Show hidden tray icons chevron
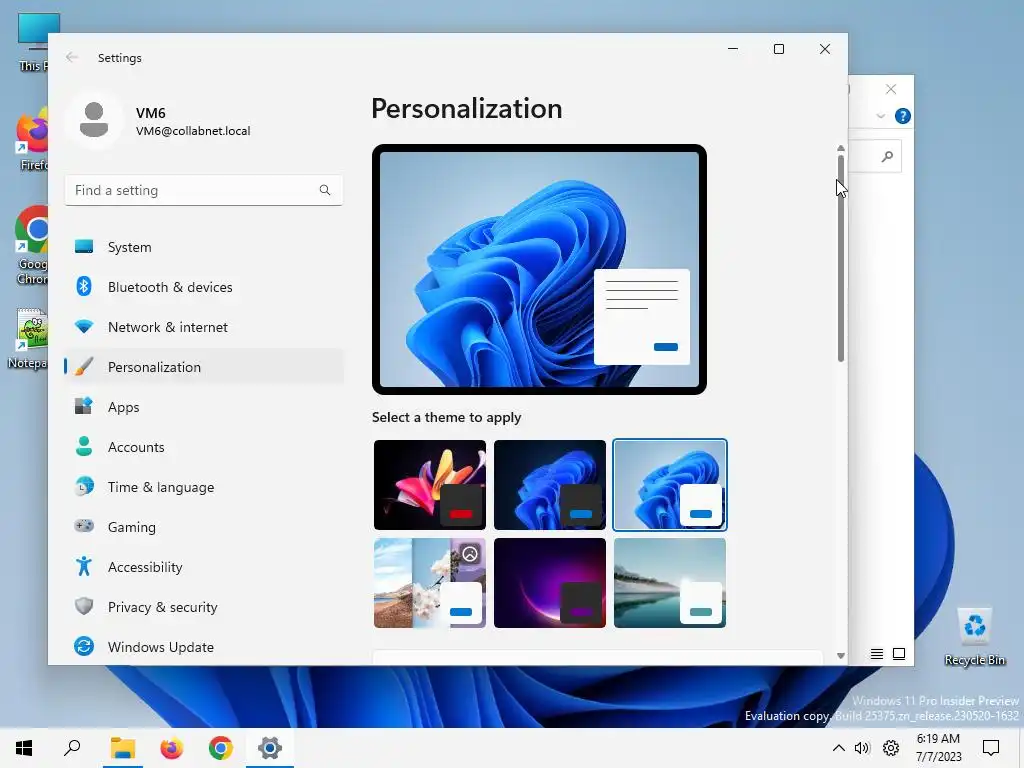The height and width of the screenshot is (768, 1024). (839, 748)
